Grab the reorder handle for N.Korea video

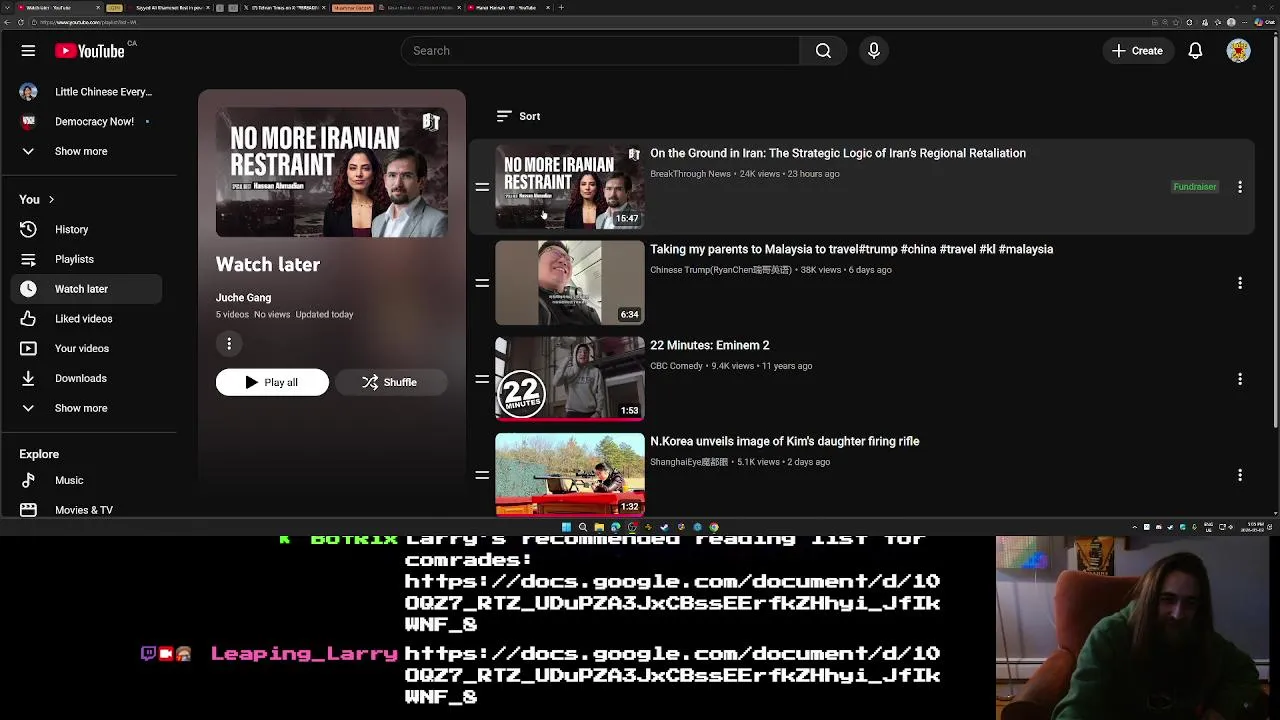pos(482,475)
